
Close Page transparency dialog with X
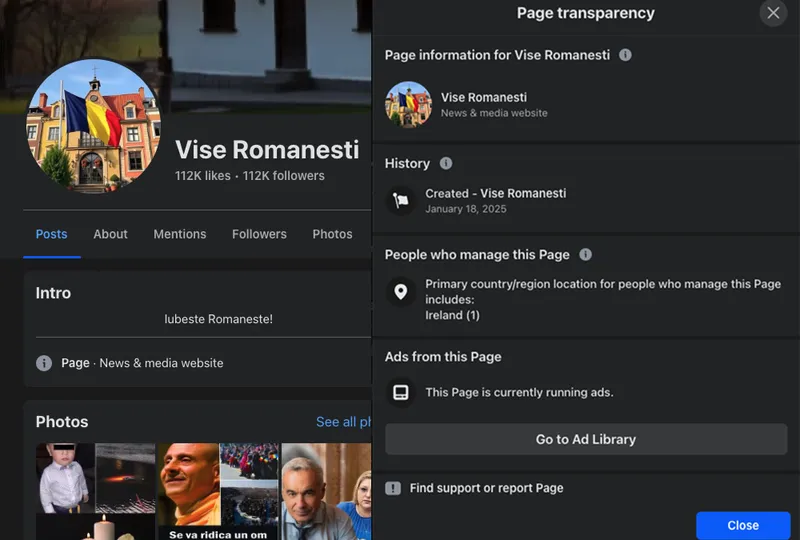(772, 13)
